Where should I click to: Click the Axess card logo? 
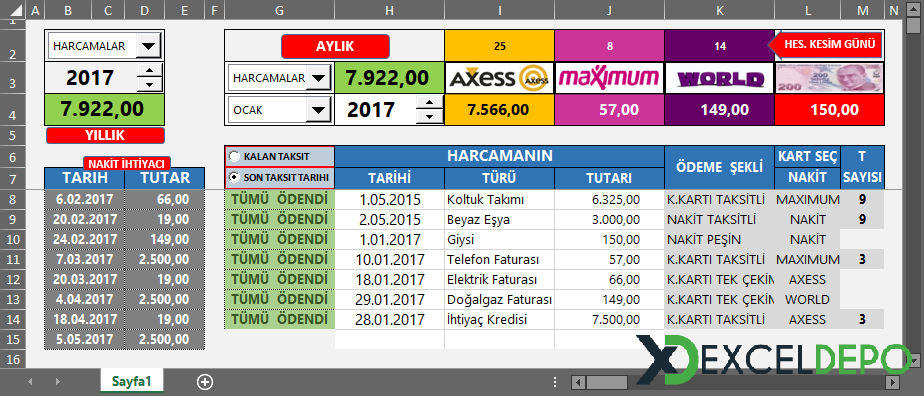pyautogui.click(x=499, y=78)
